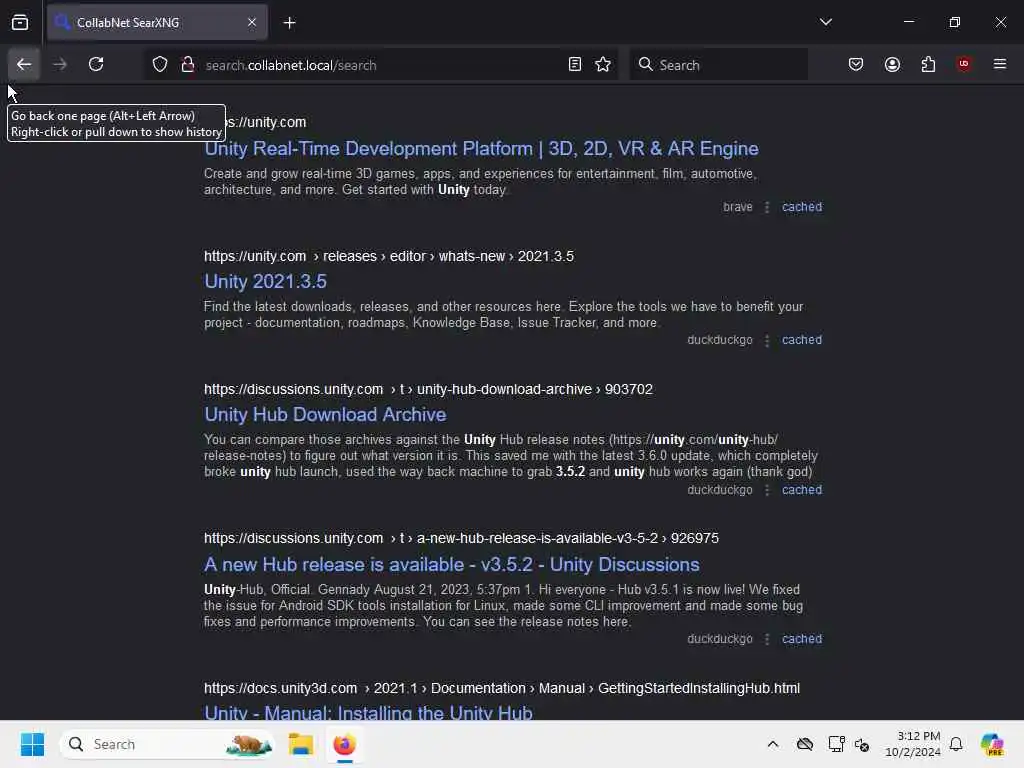Open the Firefox View icon
Image resolution: width=1024 pixels, height=768 pixels.
point(20,22)
